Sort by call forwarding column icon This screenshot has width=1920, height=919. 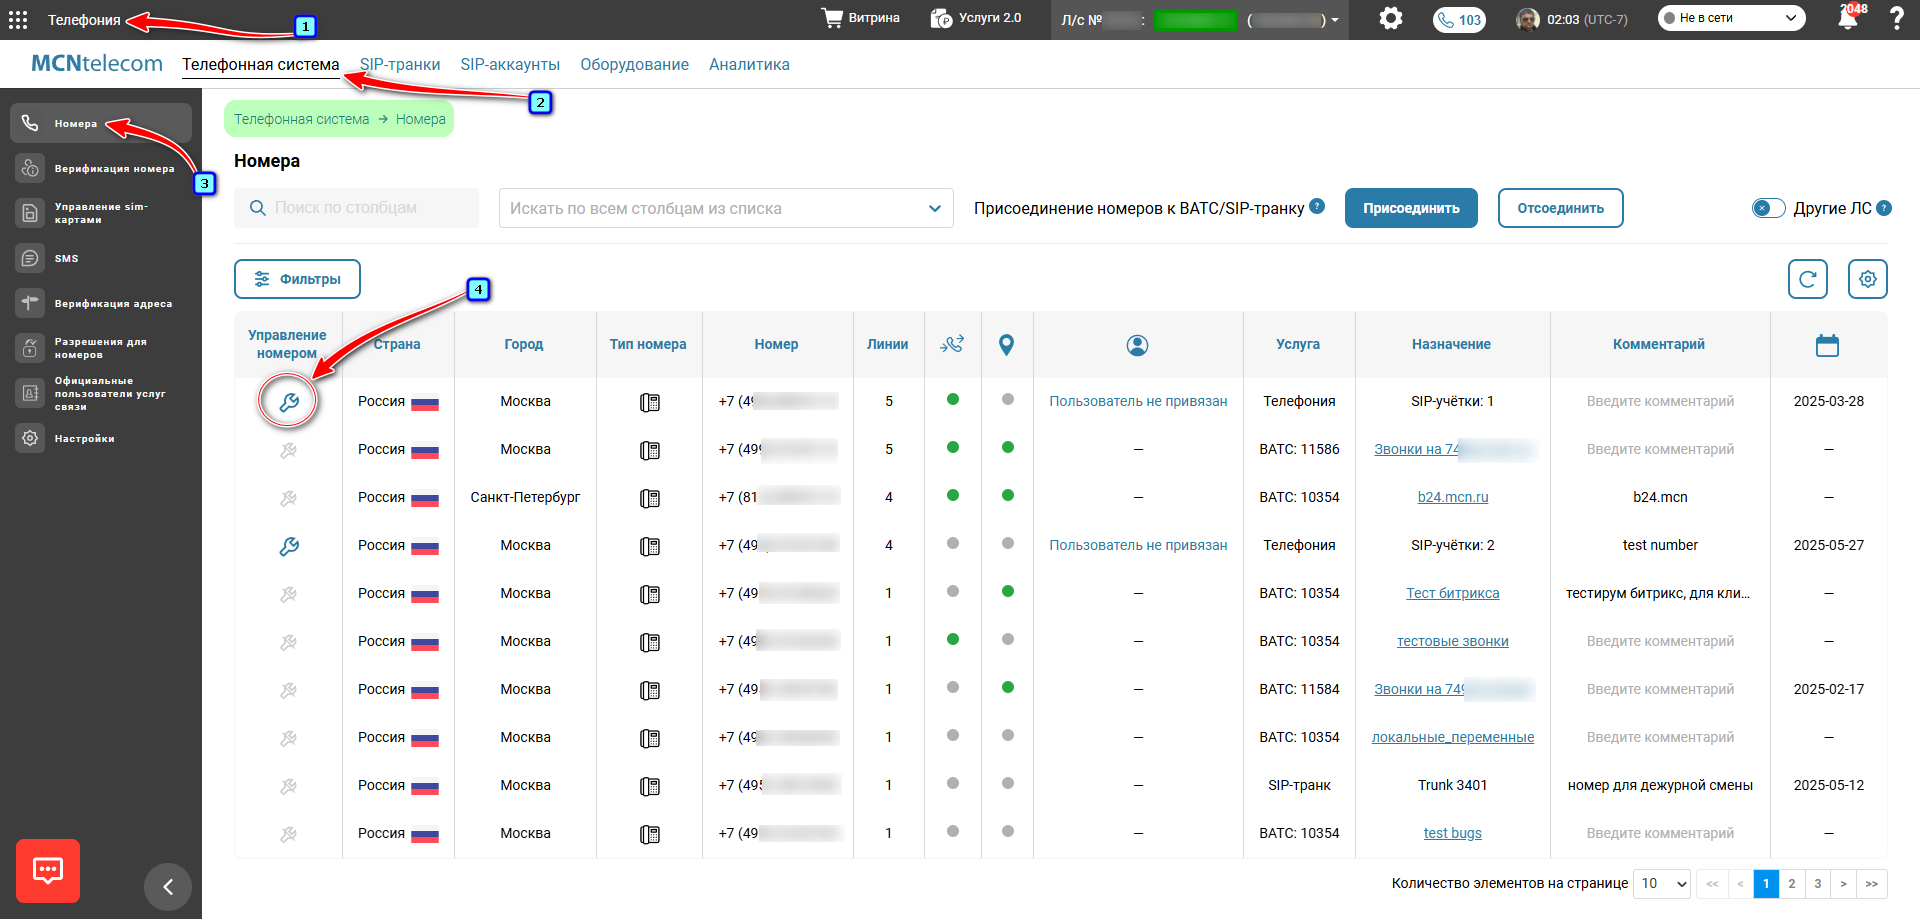(x=952, y=344)
